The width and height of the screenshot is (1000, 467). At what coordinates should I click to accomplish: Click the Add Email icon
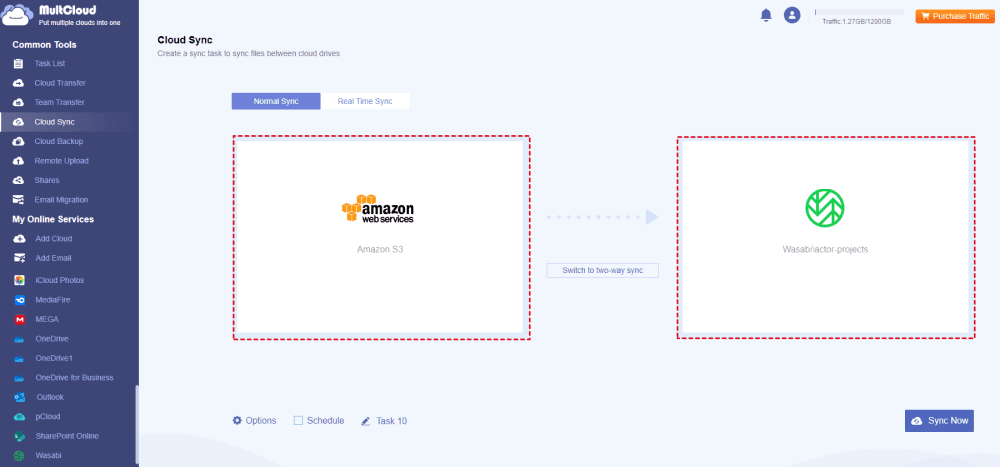tap(20, 258)
